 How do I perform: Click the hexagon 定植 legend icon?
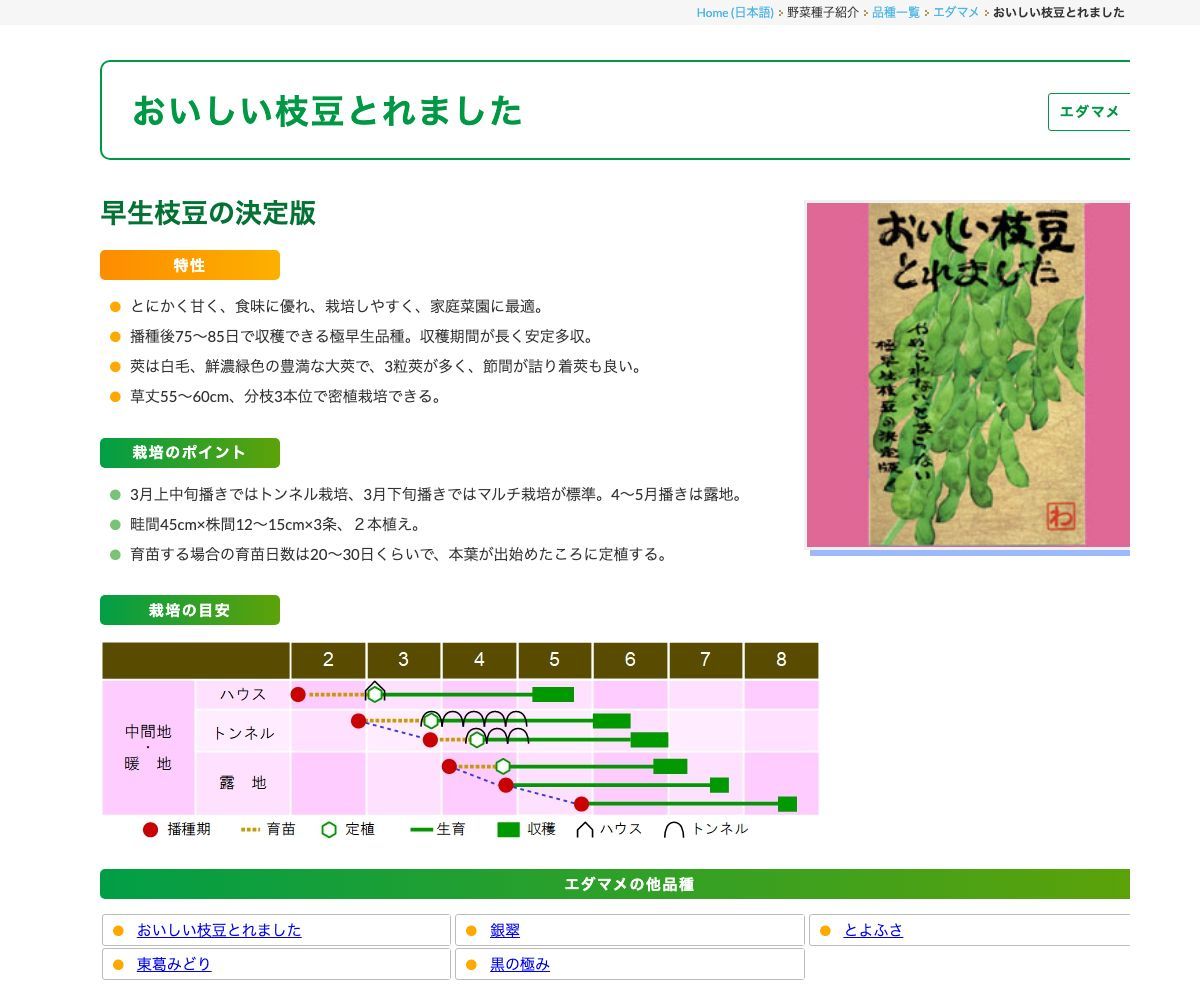[329, 829]
